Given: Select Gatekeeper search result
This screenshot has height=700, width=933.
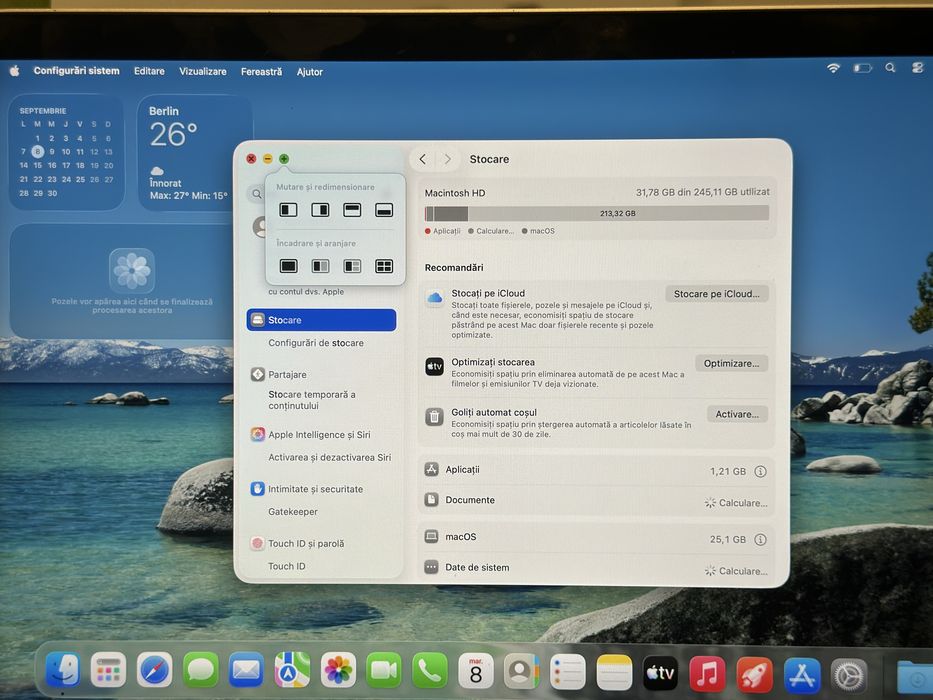Looking at the screenshot, I should (293, 511).
